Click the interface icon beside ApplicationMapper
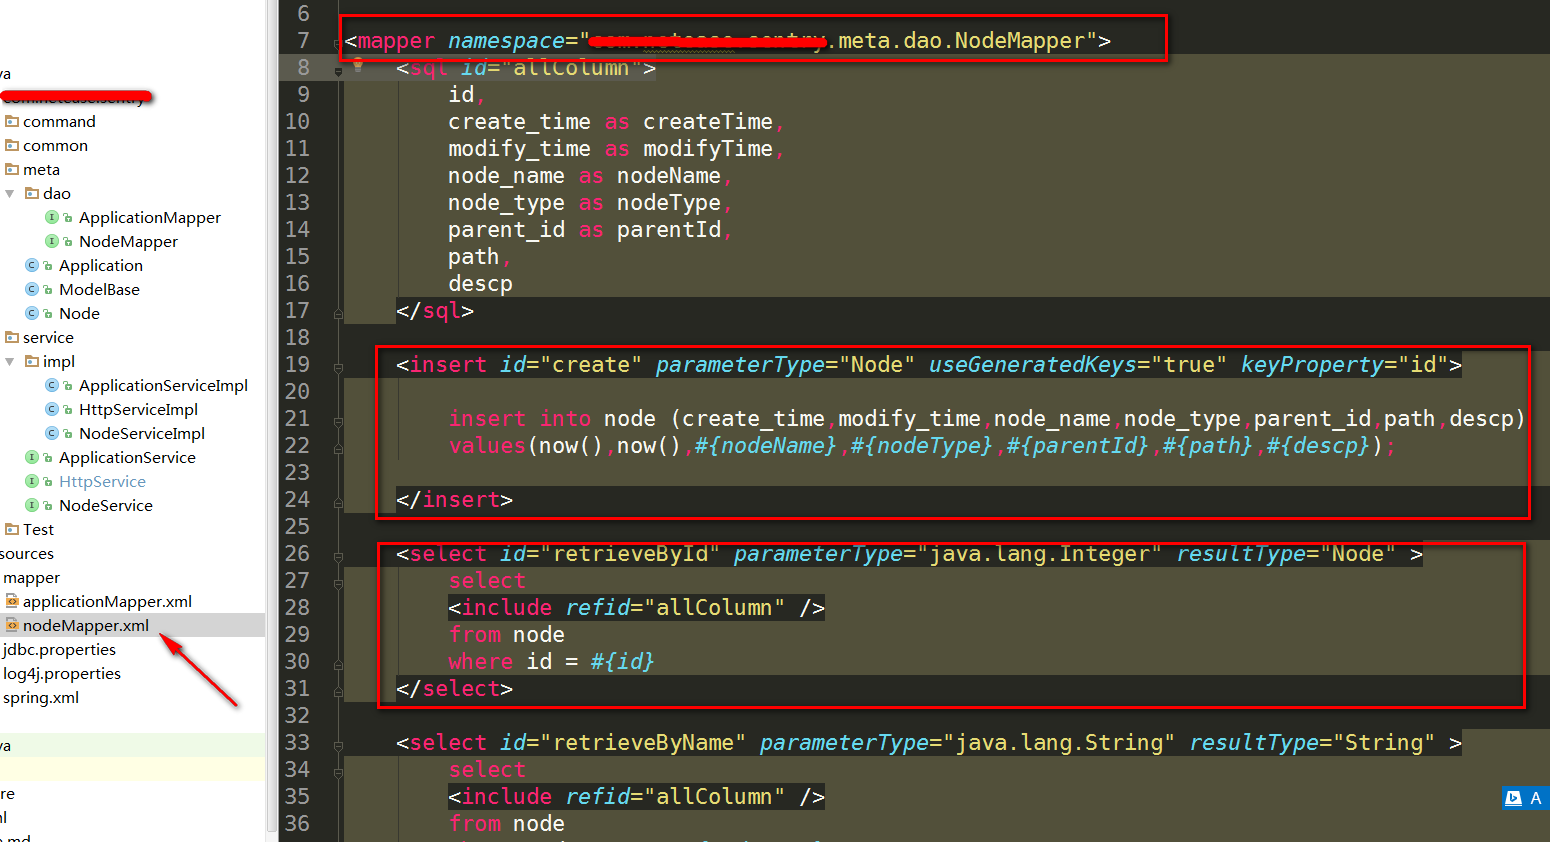 (x=52, y=217)
